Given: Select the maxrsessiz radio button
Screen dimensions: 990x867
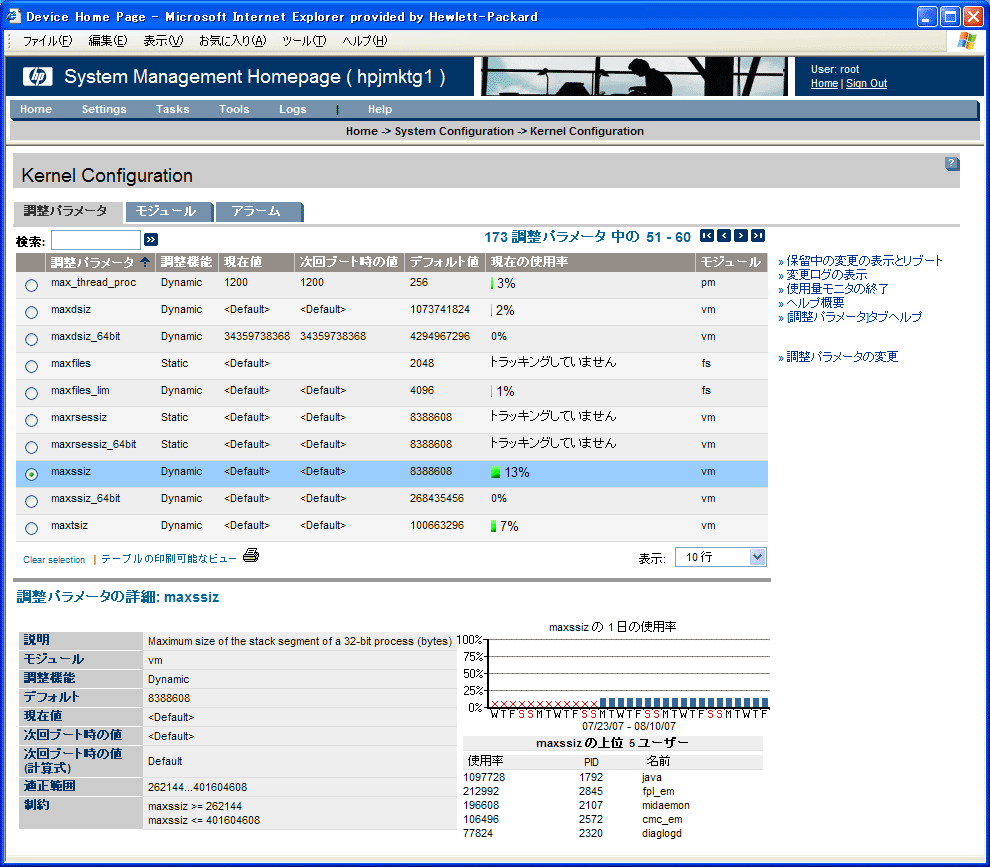Looking at the screenshot, I should pyautogui.click(x=31, y=420).
